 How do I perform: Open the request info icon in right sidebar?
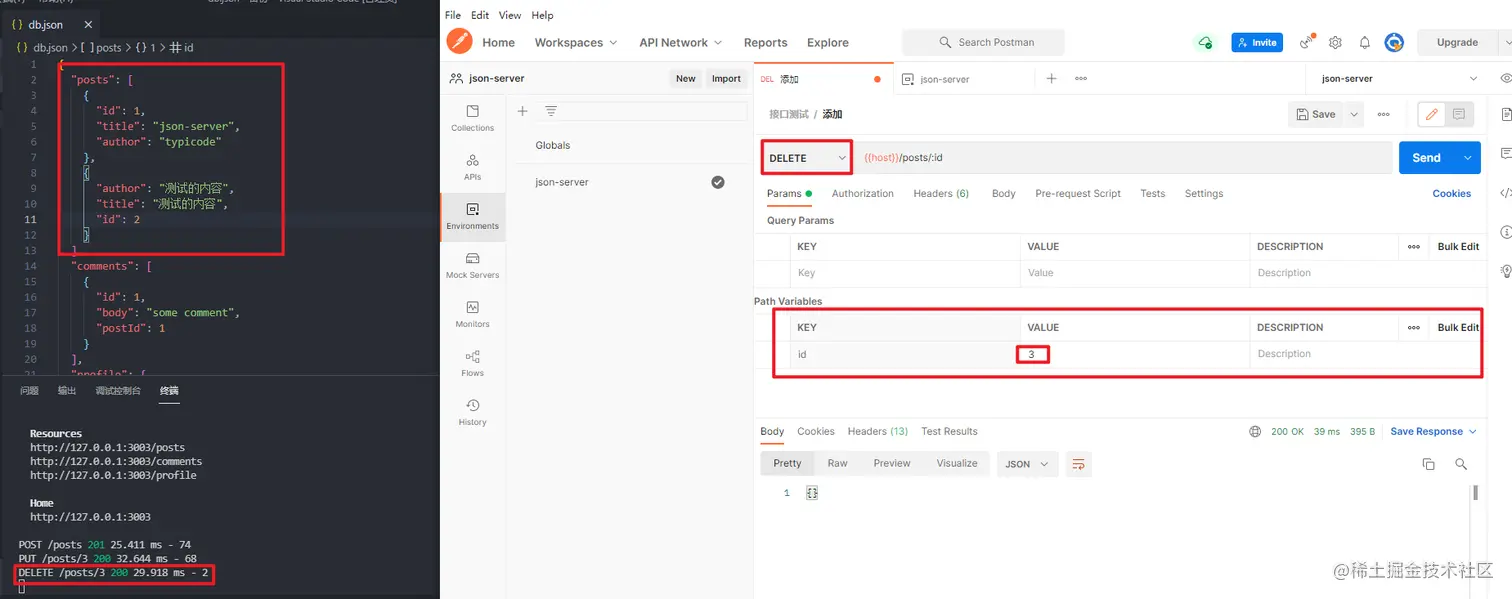point(1506,232)
